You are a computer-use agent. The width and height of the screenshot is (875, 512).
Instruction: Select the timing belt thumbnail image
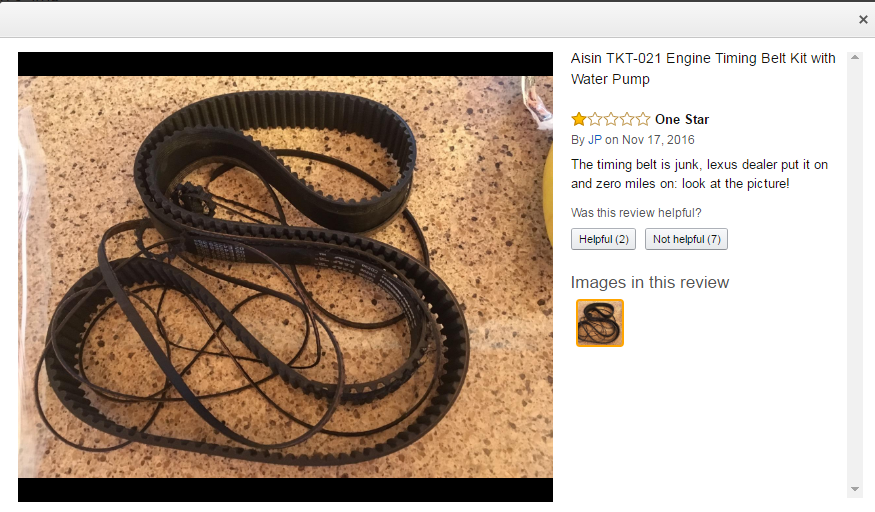(600, 323)
